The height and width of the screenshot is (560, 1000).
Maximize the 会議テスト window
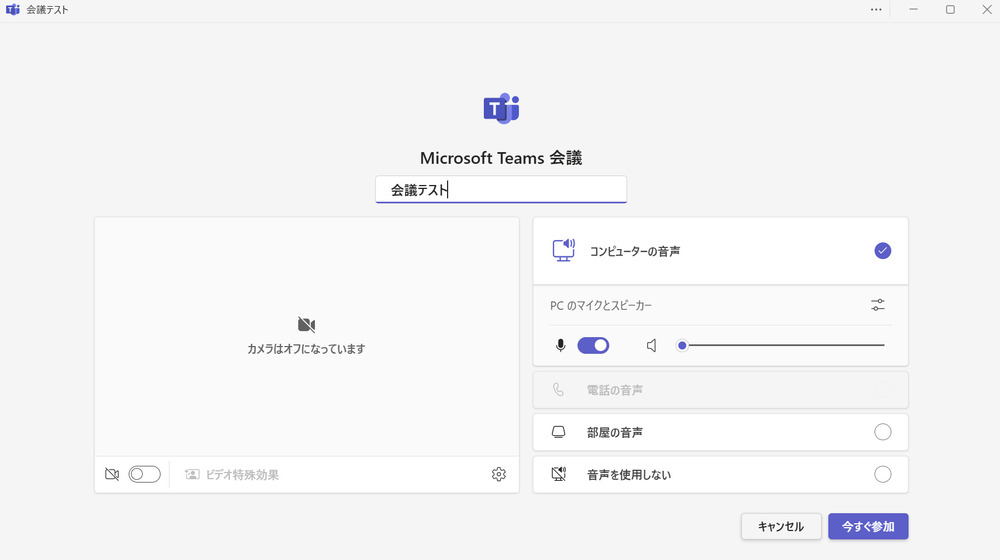pyautogui.click(x=950, y=10)
